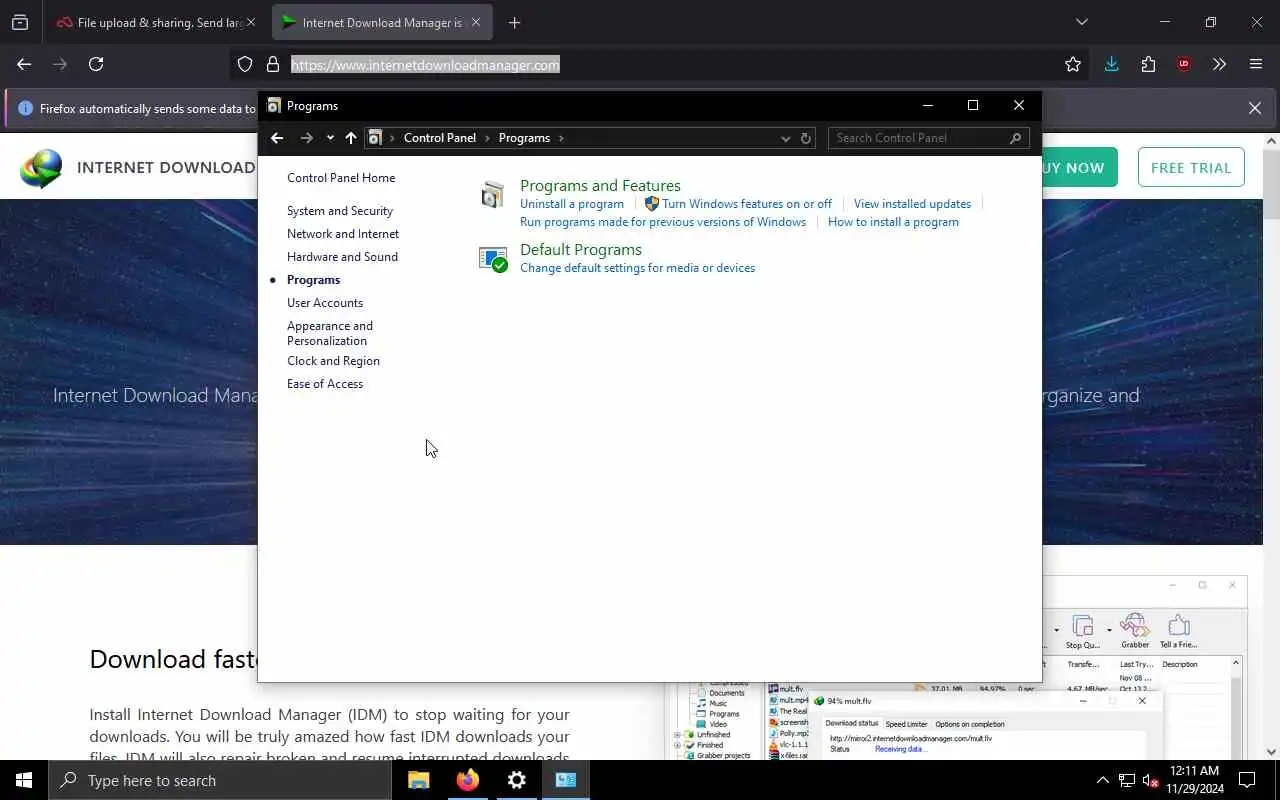Click the Programs and Features icon
This screenshot has width=1280, height=800.
coord(492,195)
